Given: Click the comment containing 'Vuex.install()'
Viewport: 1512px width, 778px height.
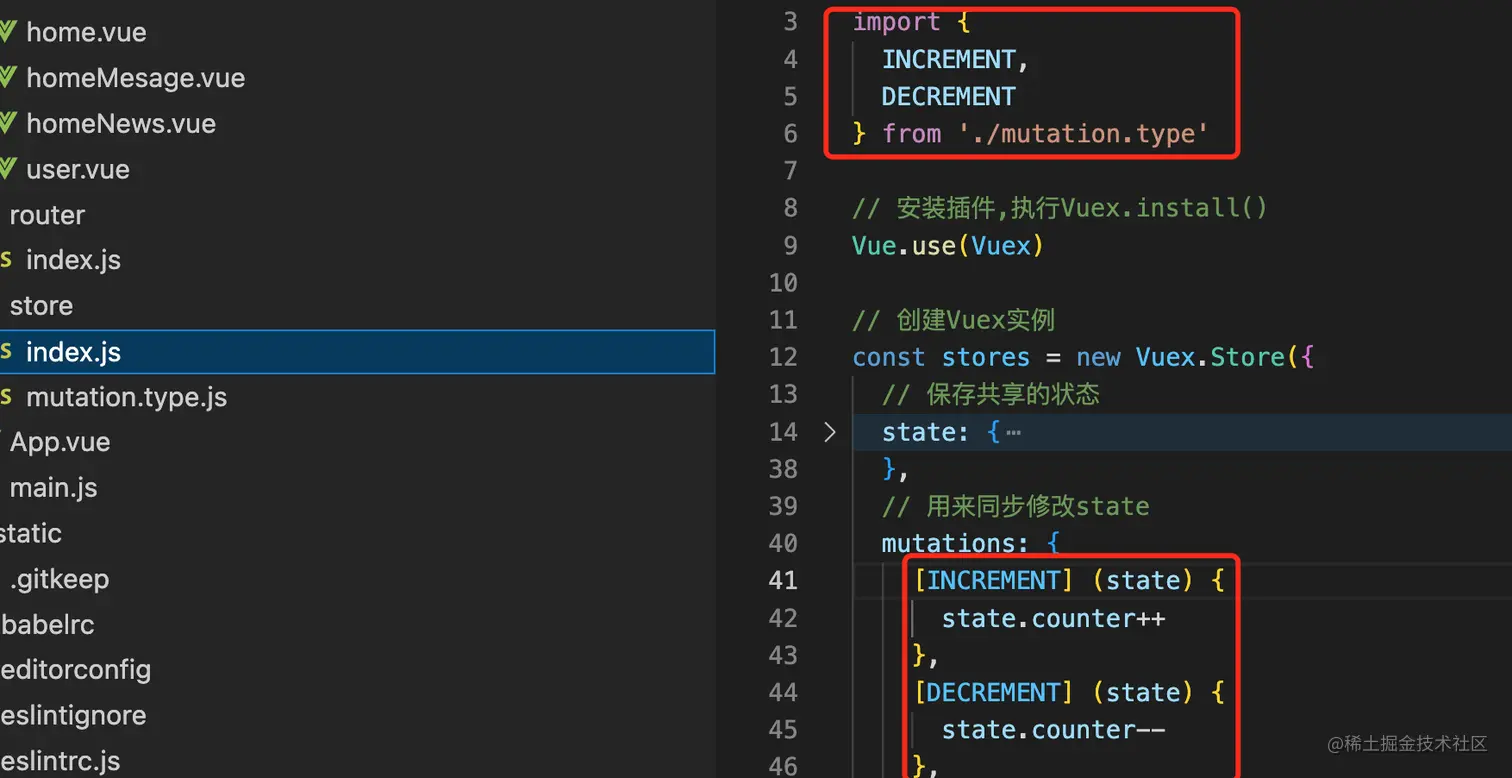Looking at the screenshot, I should [1060, 208].
